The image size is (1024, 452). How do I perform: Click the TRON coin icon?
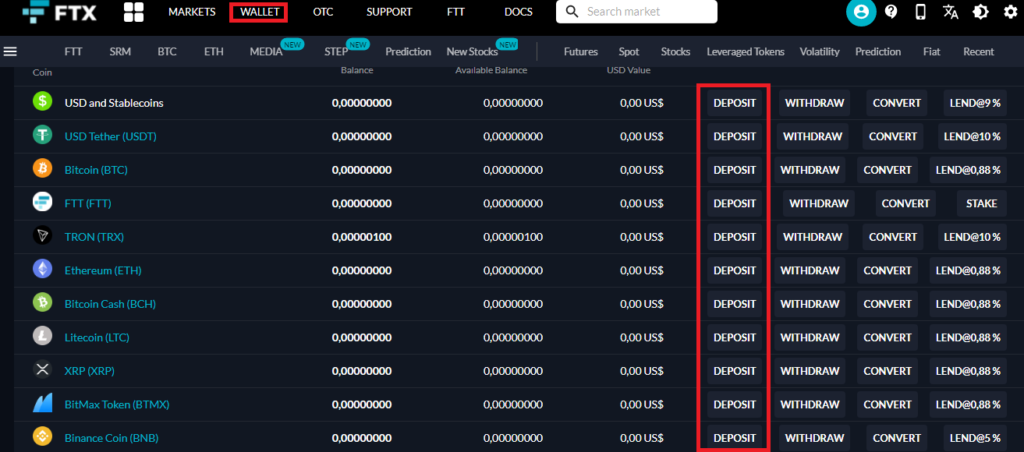click(x=42, y=236)
